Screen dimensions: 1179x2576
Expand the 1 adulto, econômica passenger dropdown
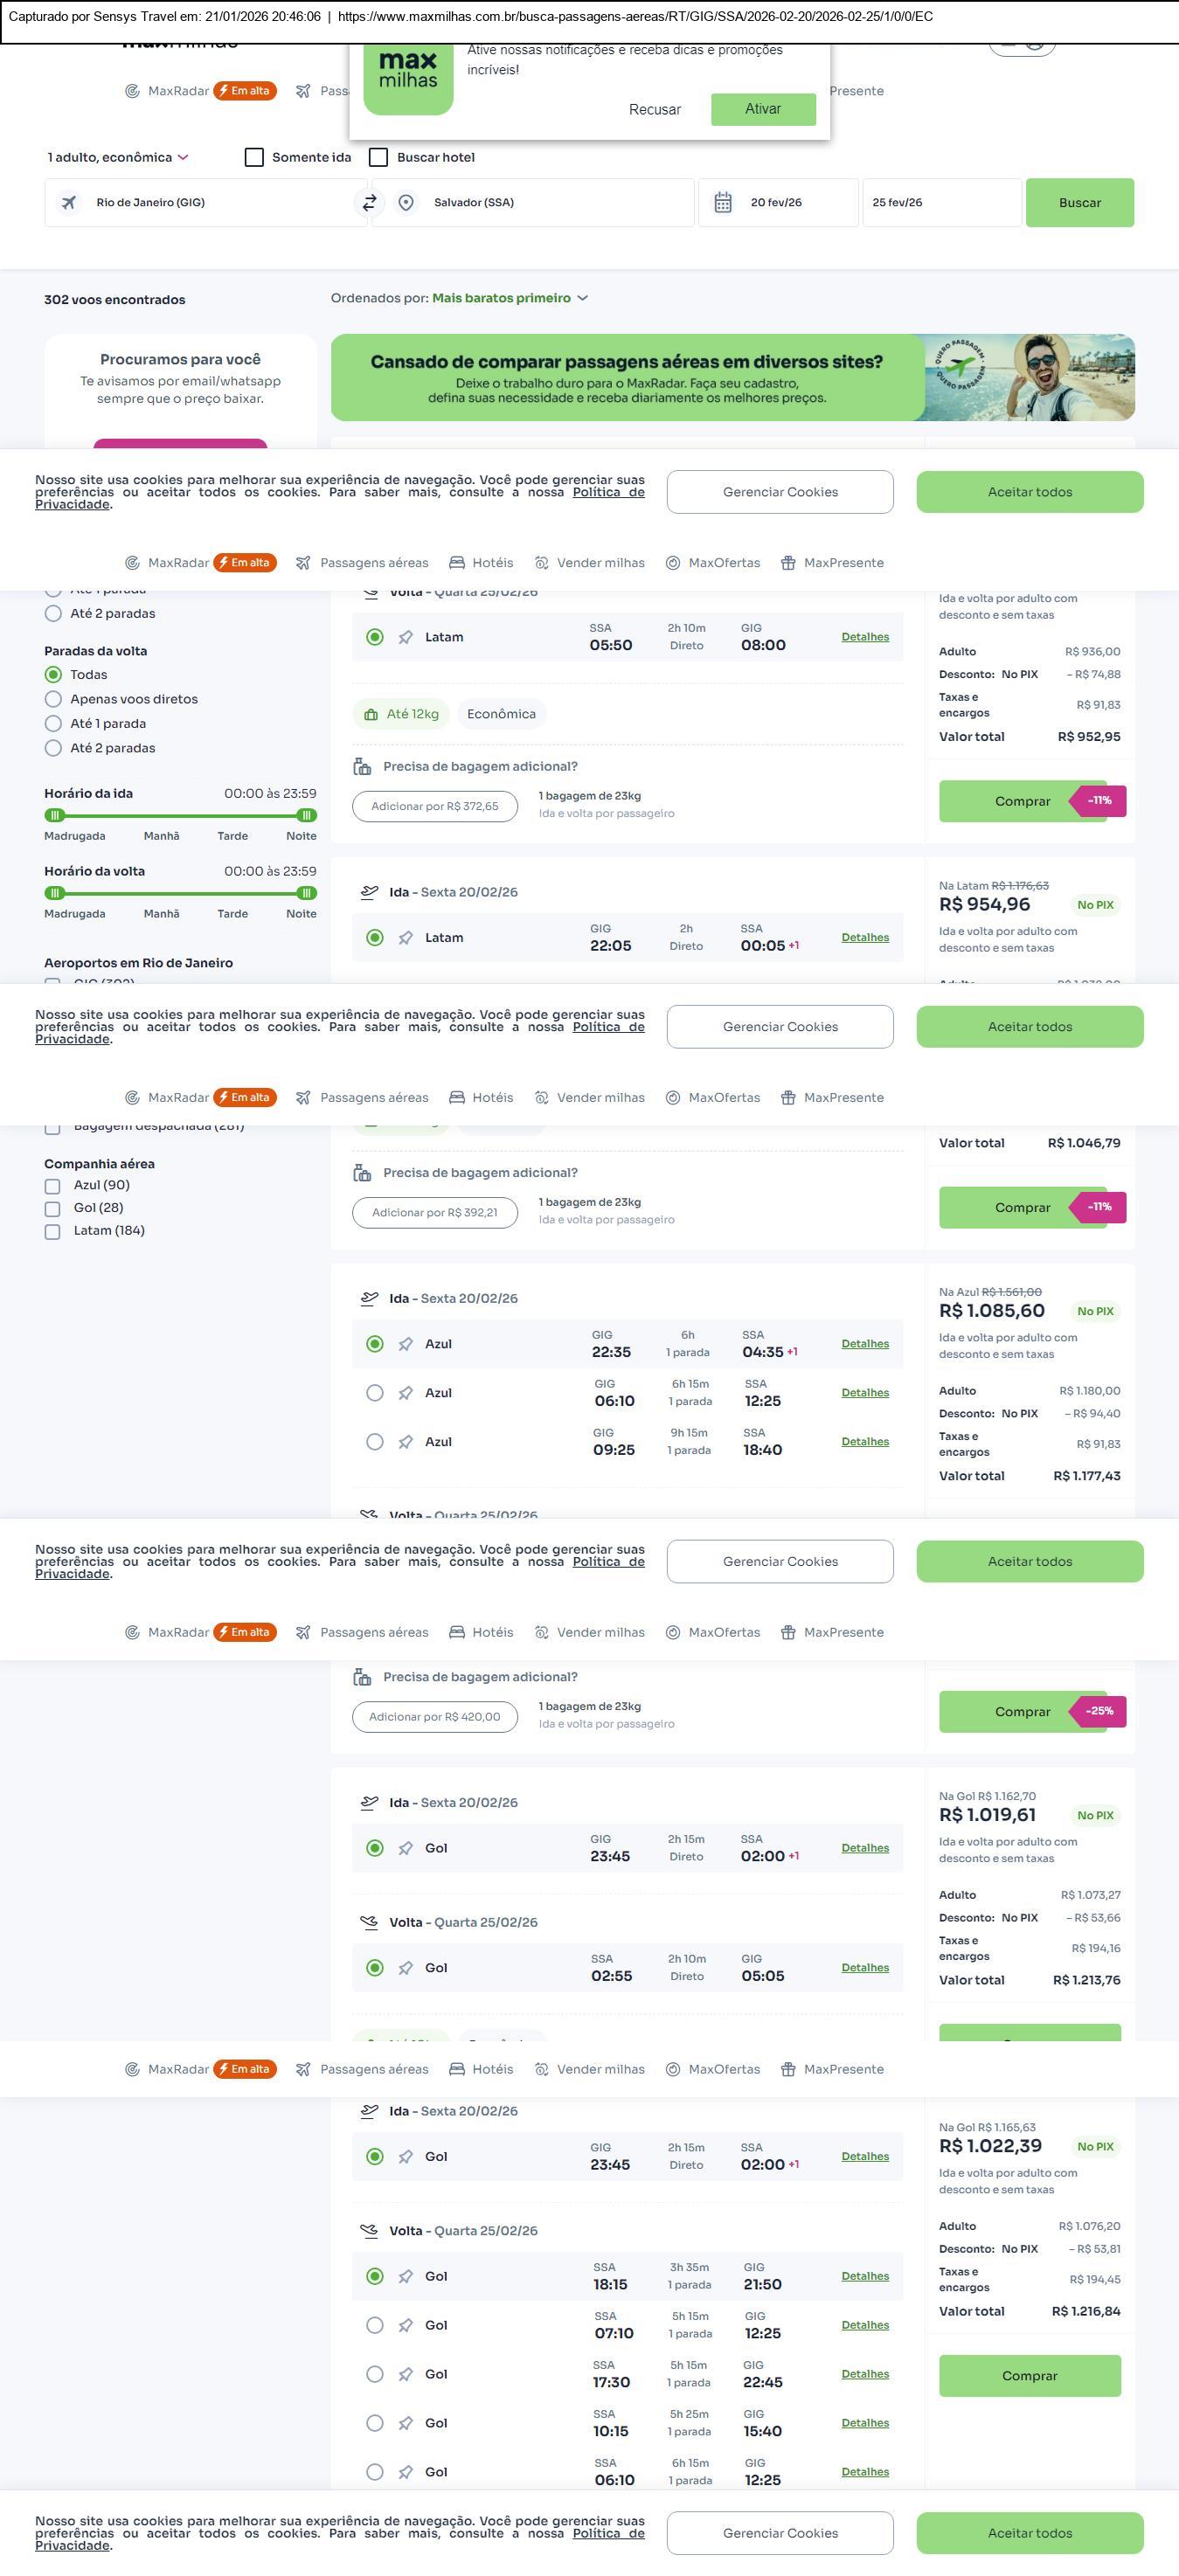[118, 158]
